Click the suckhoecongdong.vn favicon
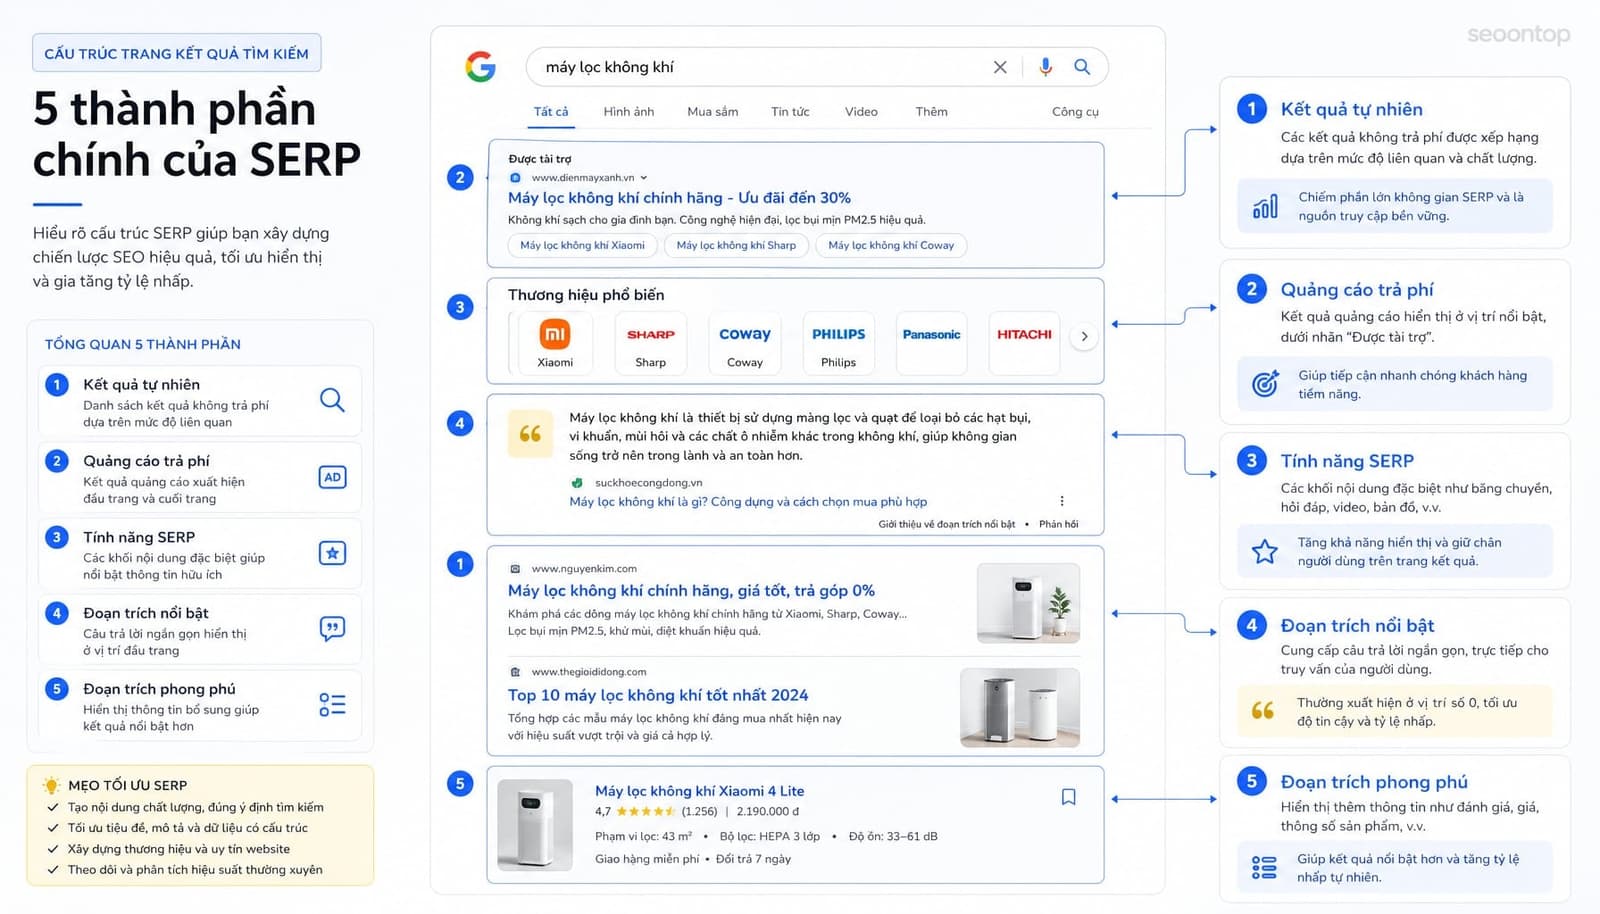 coord(577,483)
